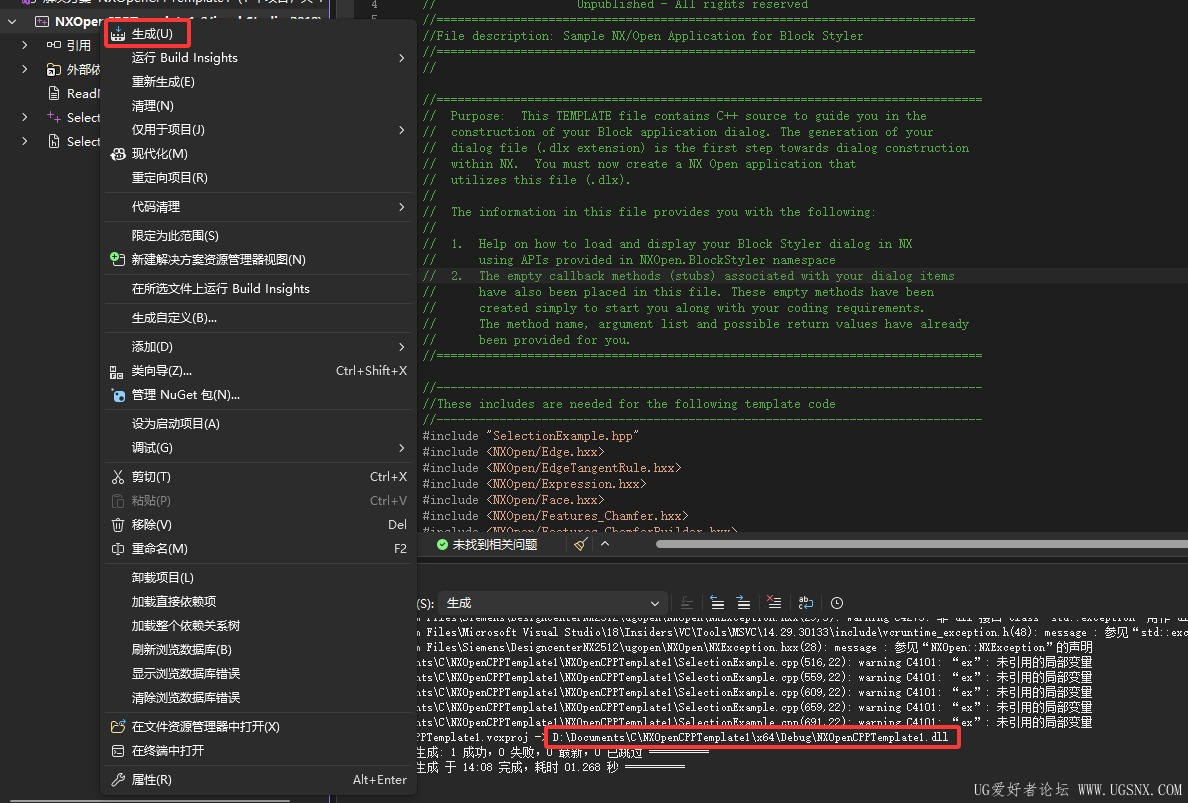Expand the 外部依赖项 tree node
This screenshot has height=803, width=1188.
click(x=25, y=69)
